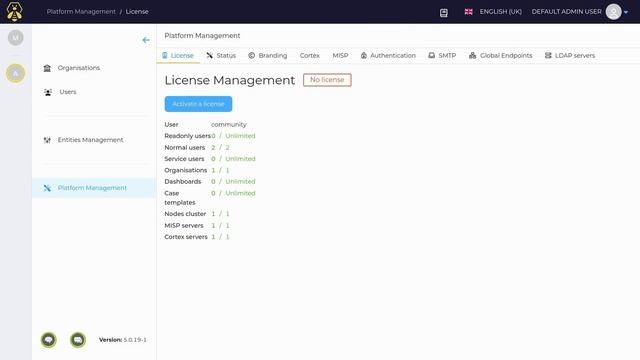The width and height of the screenshot is (640, 360).
Task: Expand the user menu dropdown arrow
Action: [626, 12]
